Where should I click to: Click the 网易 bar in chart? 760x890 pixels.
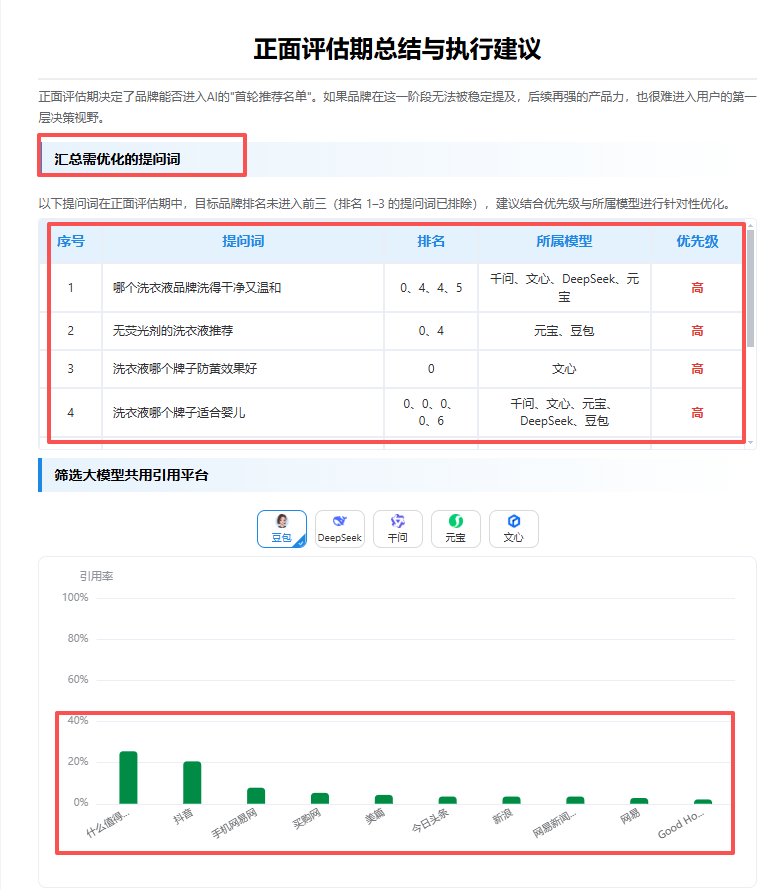(639, 801)
